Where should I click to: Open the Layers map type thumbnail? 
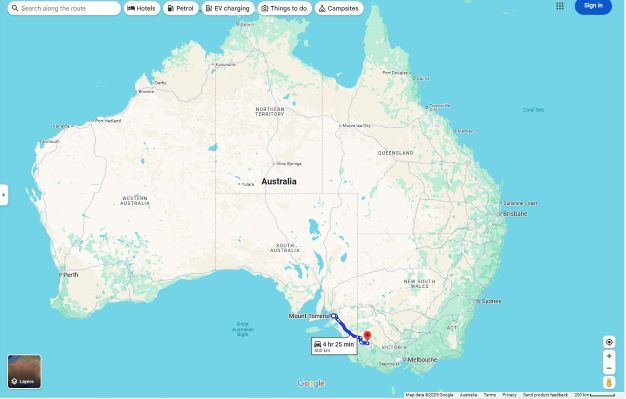(24, 371)
